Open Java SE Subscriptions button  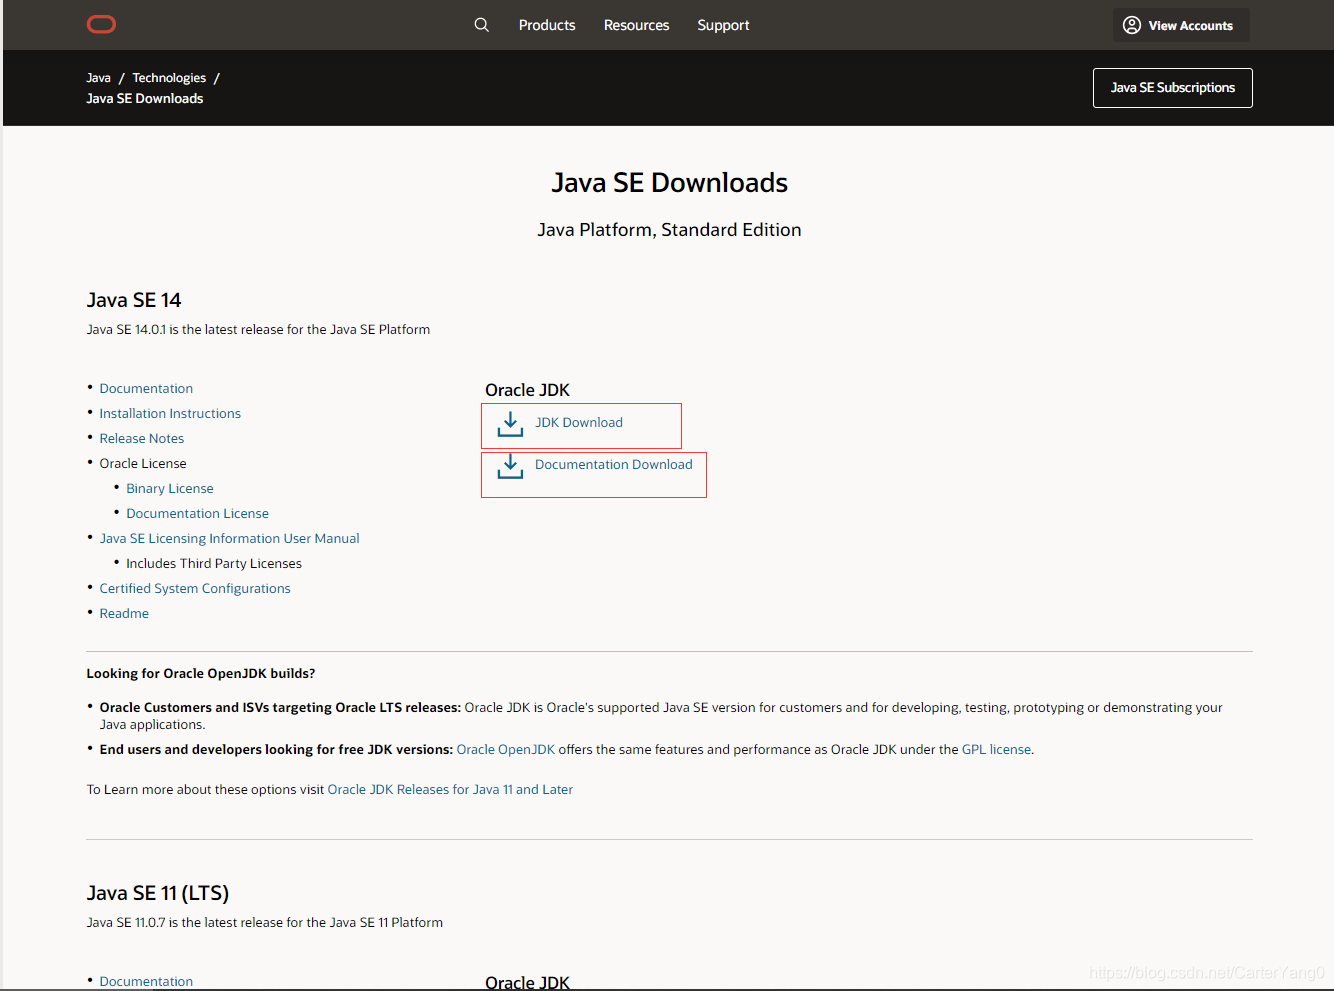tap(1173, 88)
